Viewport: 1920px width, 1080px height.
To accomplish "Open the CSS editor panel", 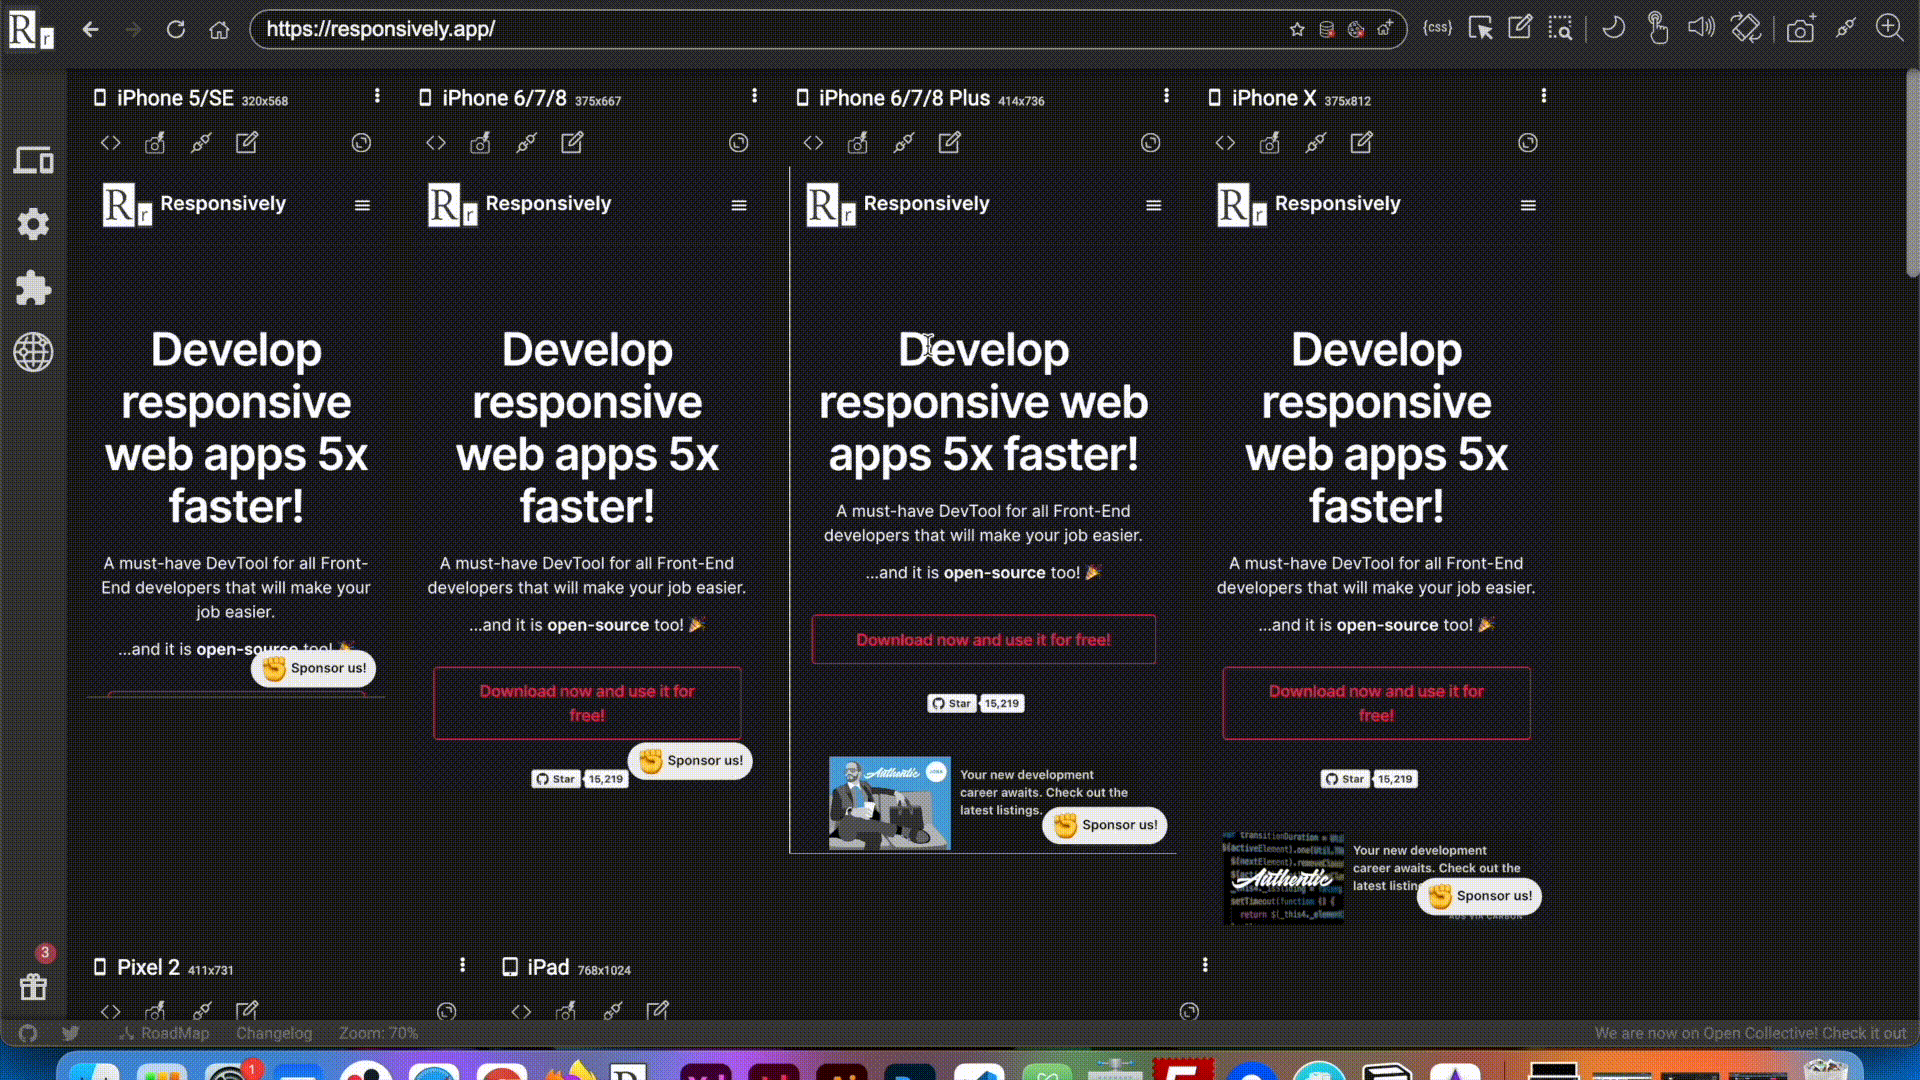I will click(1437, 28).
